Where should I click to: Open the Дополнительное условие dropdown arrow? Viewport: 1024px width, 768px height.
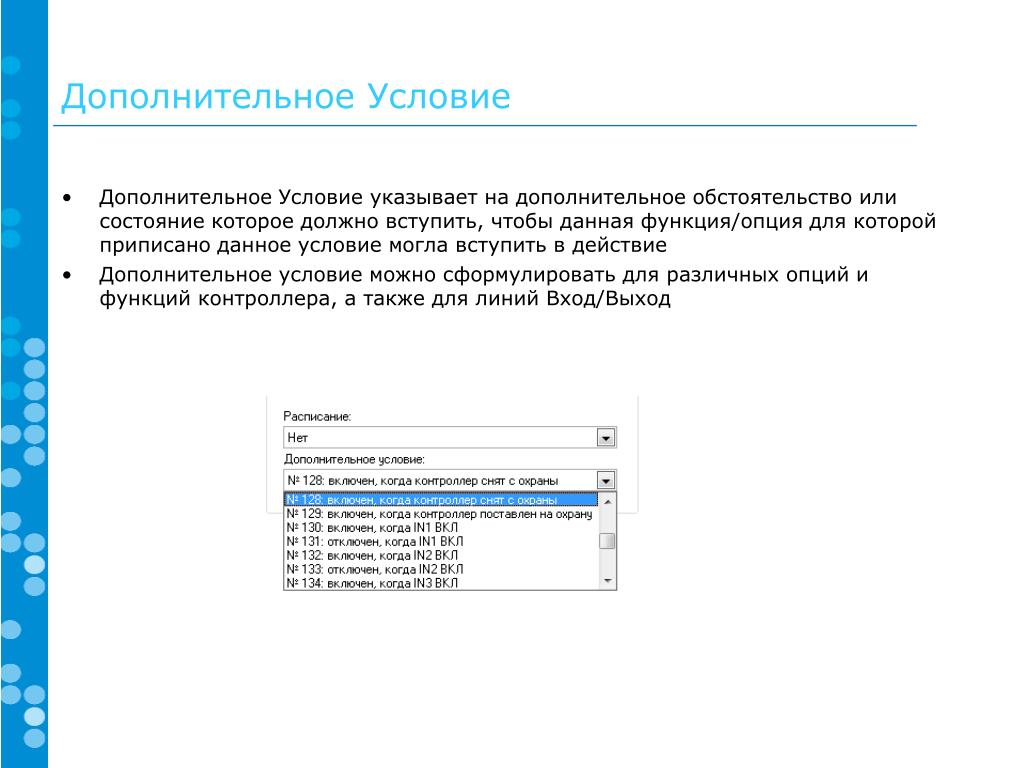point(606,481)
